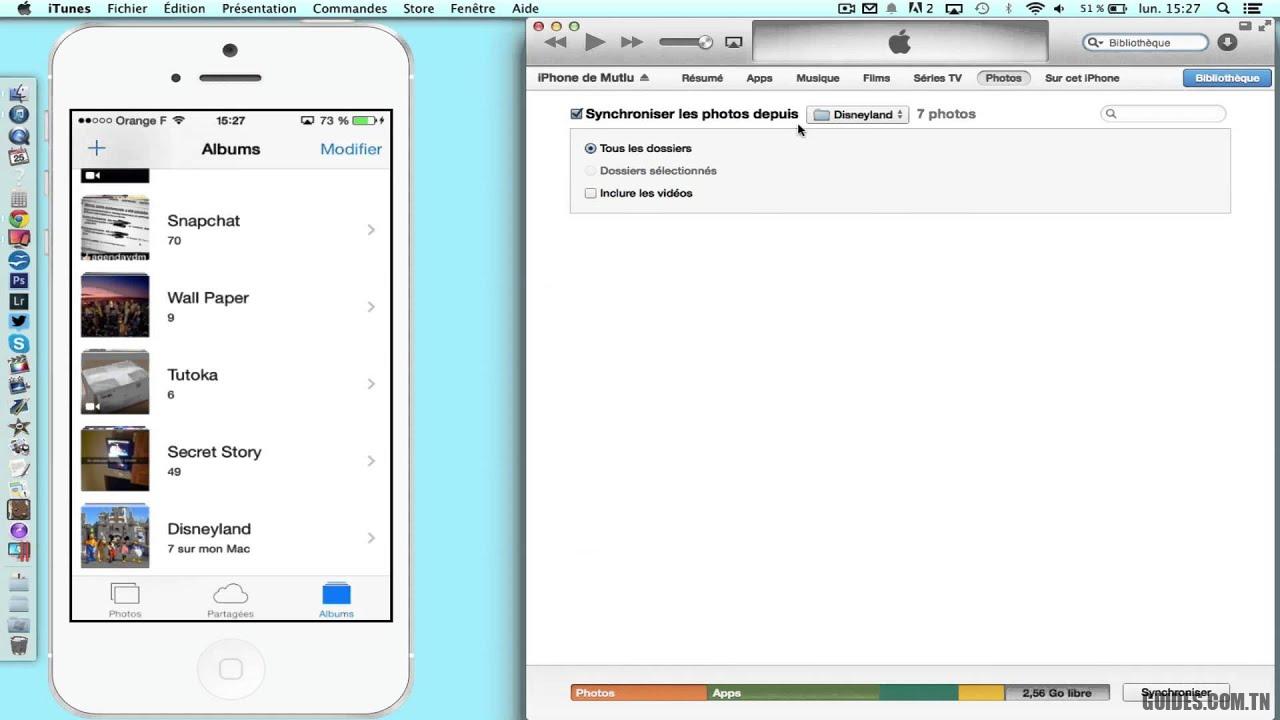
Task: Open the Disneyland folder dropdown
Action: 858,115
